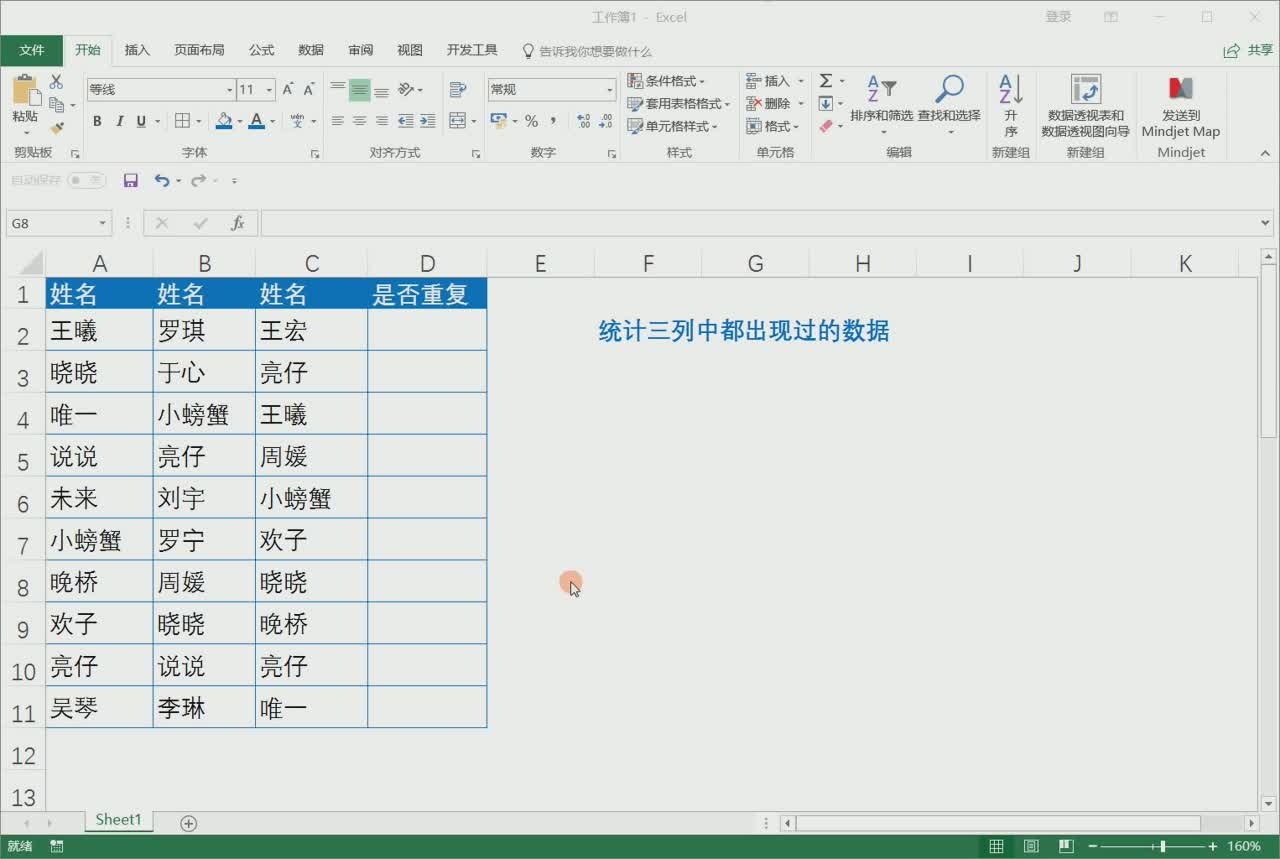
Task: Switch to the 页面布局 tab
Action: [x=199, y=50]
